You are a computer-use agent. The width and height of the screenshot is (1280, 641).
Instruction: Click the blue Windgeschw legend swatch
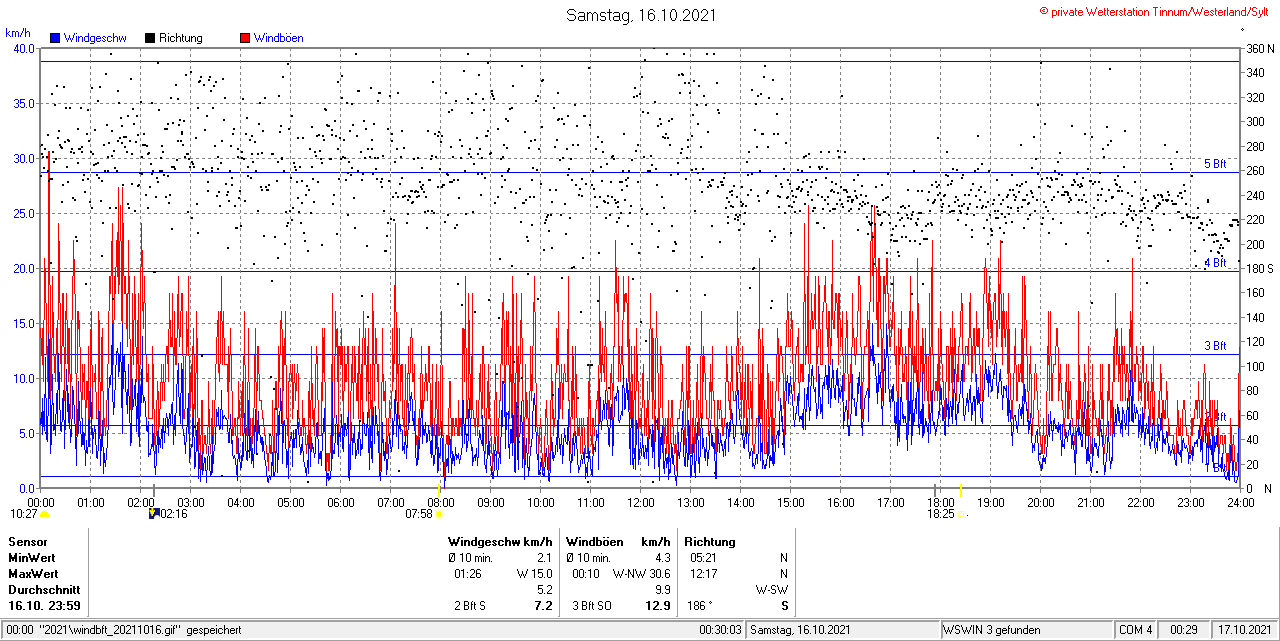pos(54,38)
